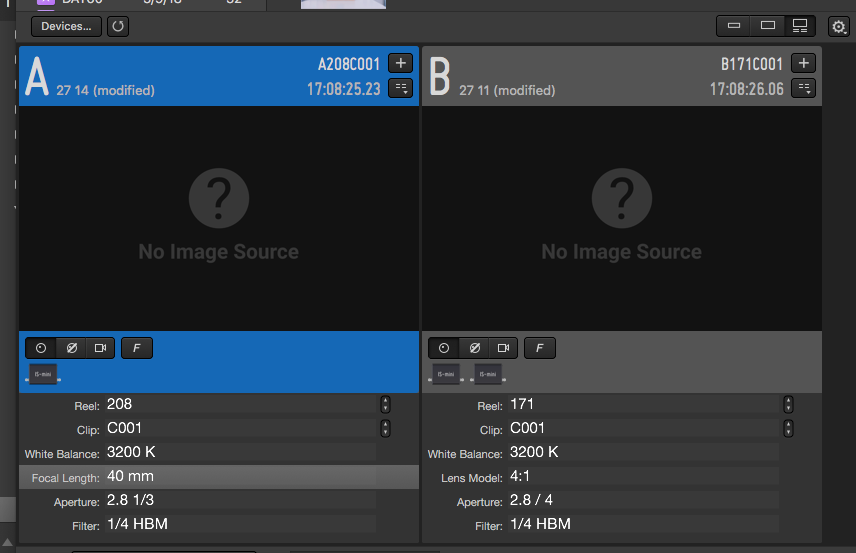This screenshot has height=553, width=856.
Task: Click timecode 17:08:25.23 in slot A
Action: 343,89
